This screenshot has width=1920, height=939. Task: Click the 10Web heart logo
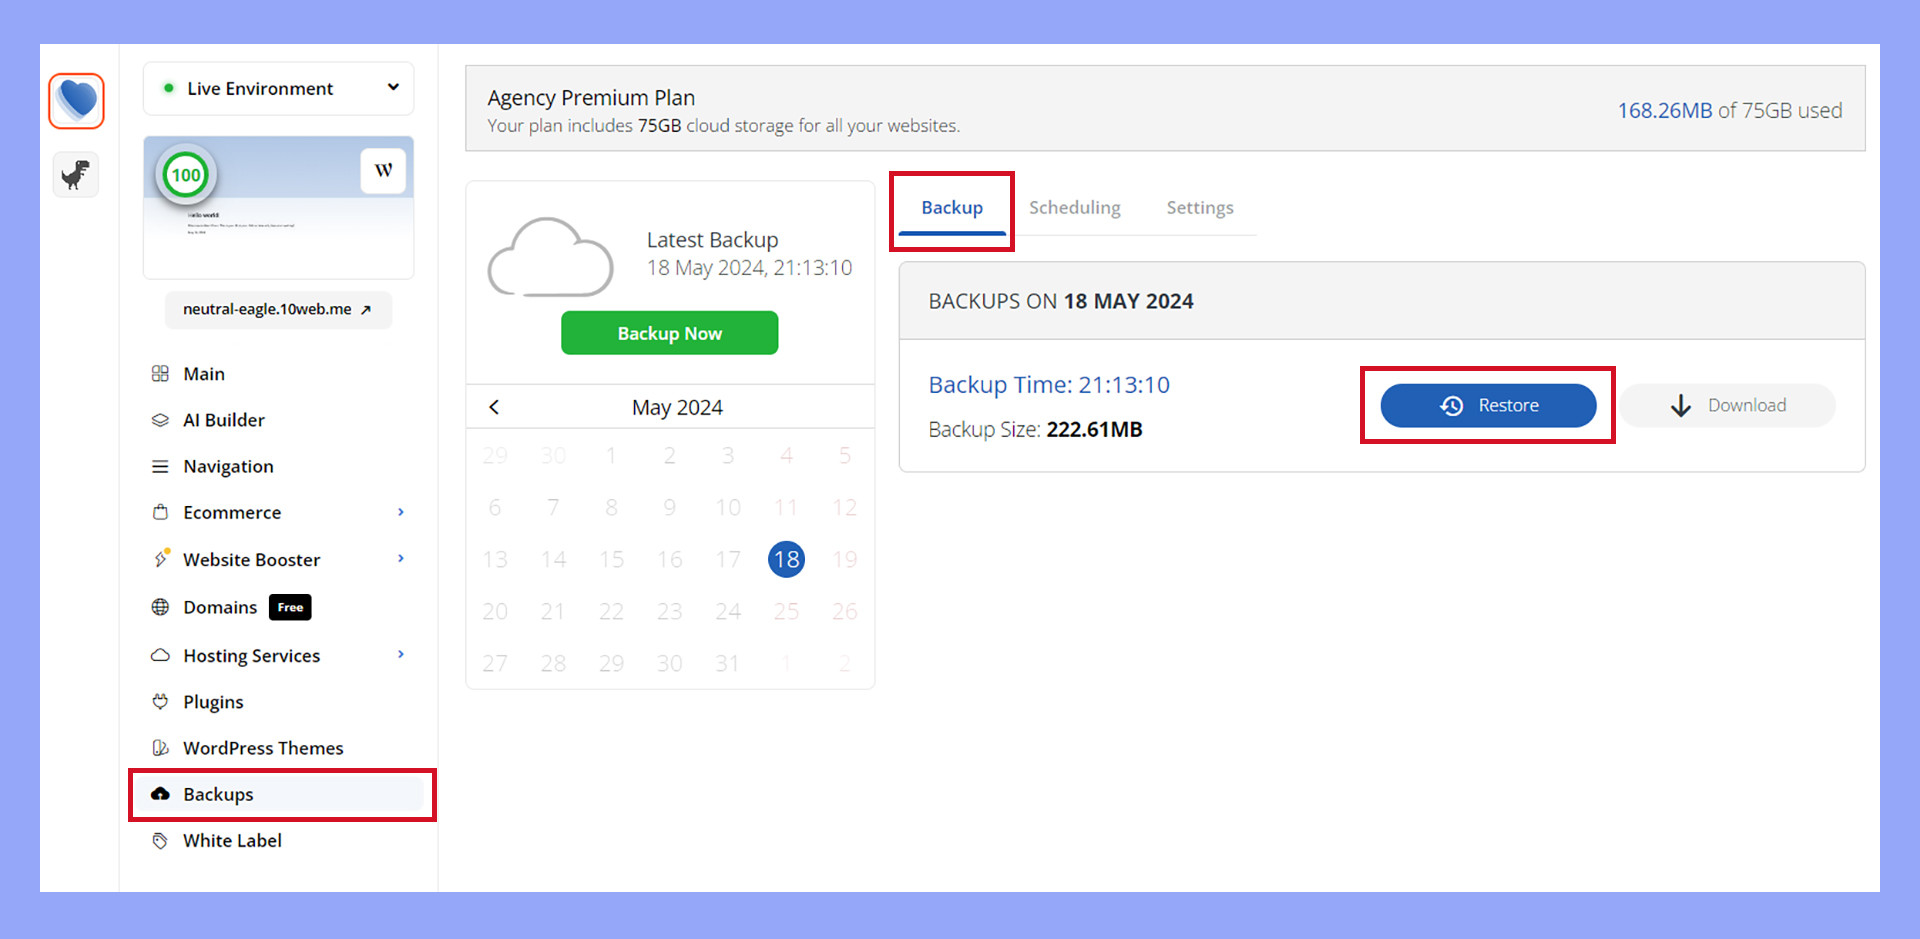pyautogui.click(x=76, y=100)
